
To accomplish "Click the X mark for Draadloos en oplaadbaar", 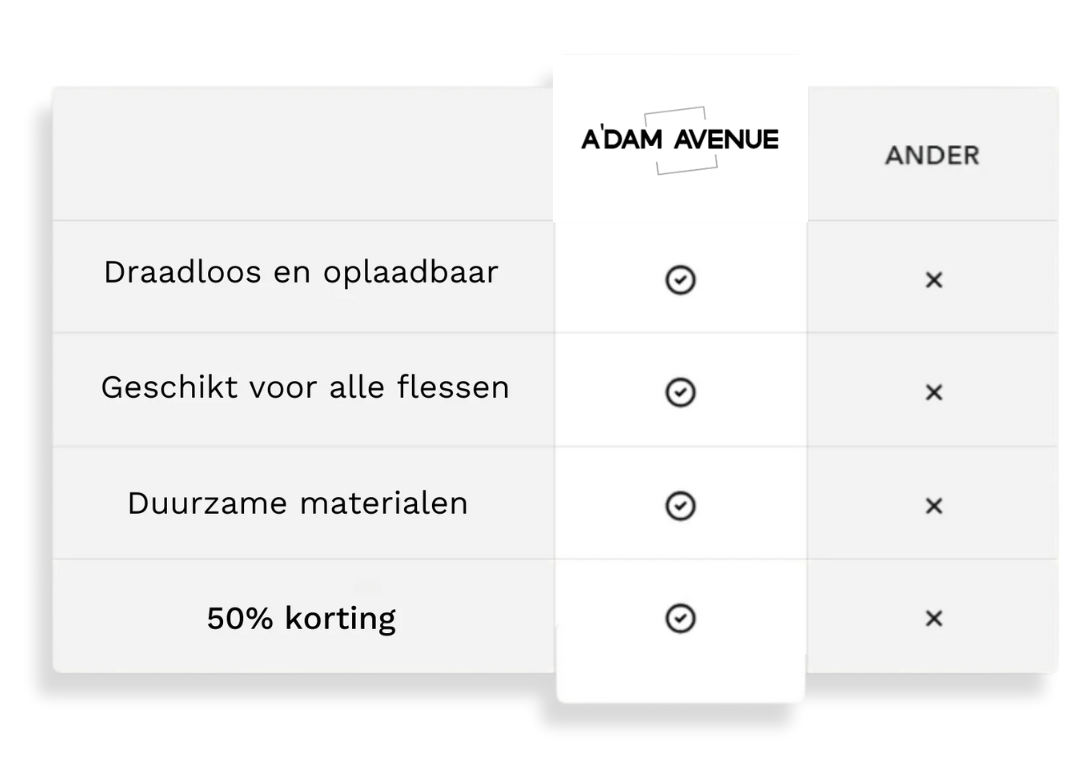I will tap(933, 281).
